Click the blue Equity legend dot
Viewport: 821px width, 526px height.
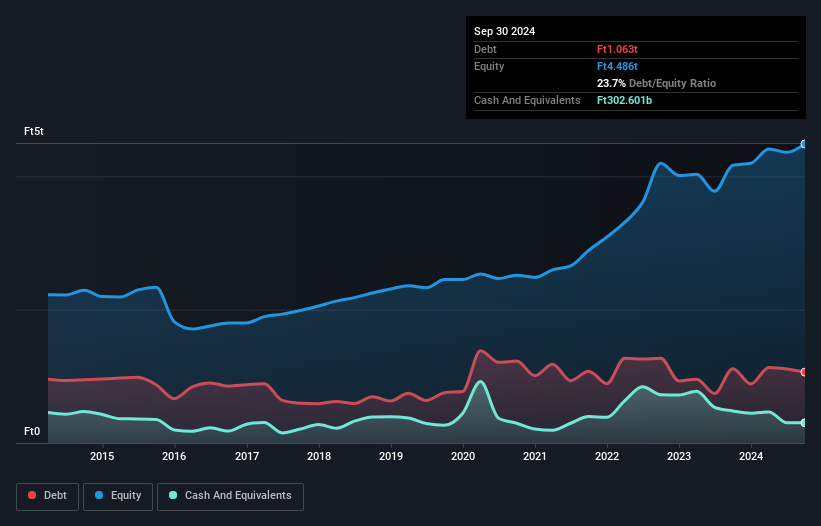[x=99, y=495]
